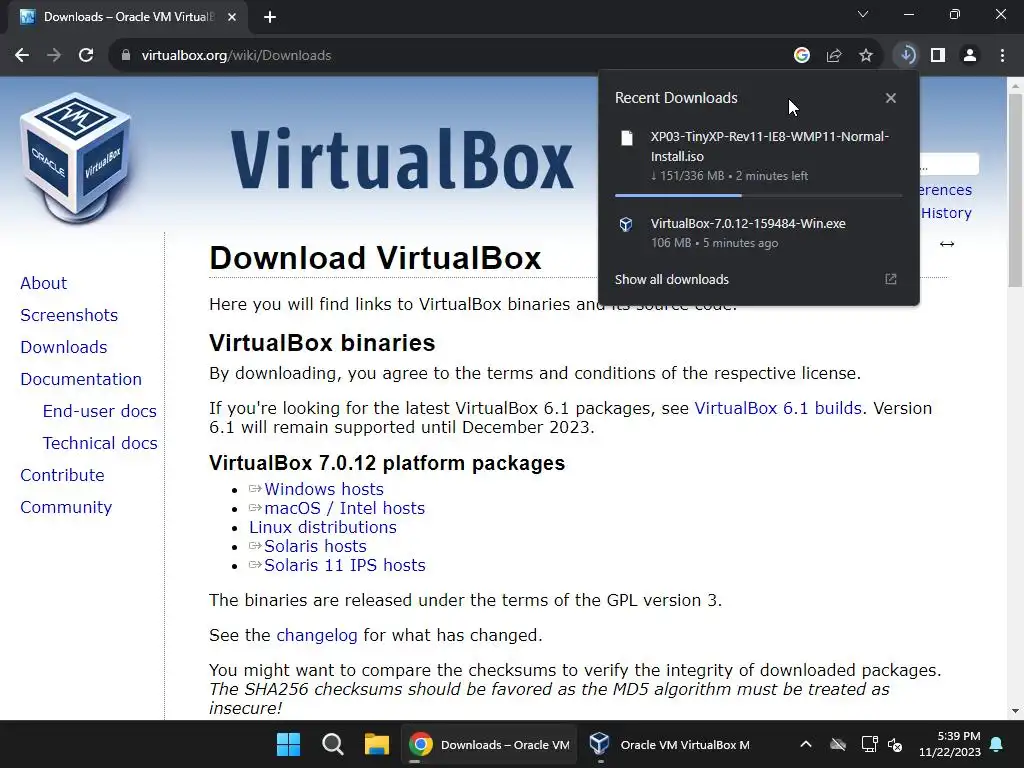Open the notification bell
Image resolution: width=1024 pixels, height=768 pixels.
click(x=997, y=744)
